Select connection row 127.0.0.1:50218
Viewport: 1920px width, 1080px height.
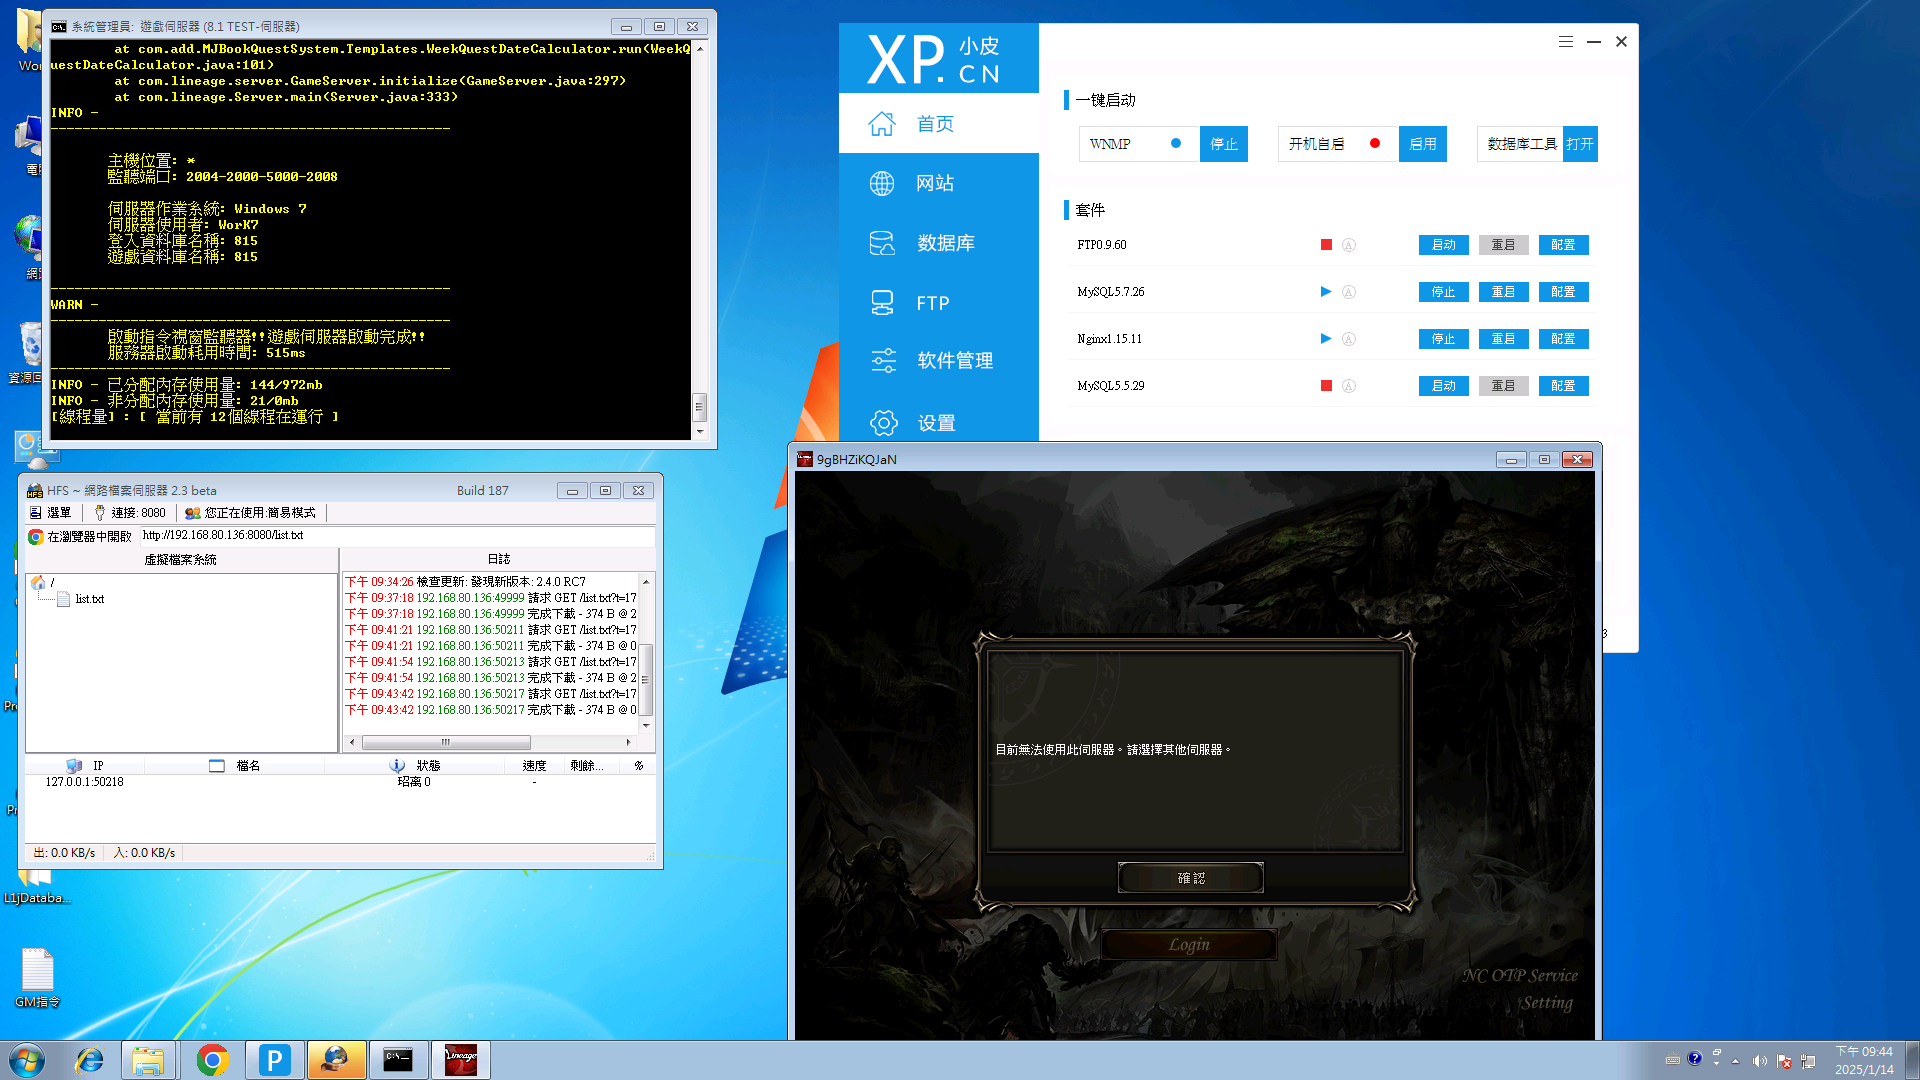(339, 782)
